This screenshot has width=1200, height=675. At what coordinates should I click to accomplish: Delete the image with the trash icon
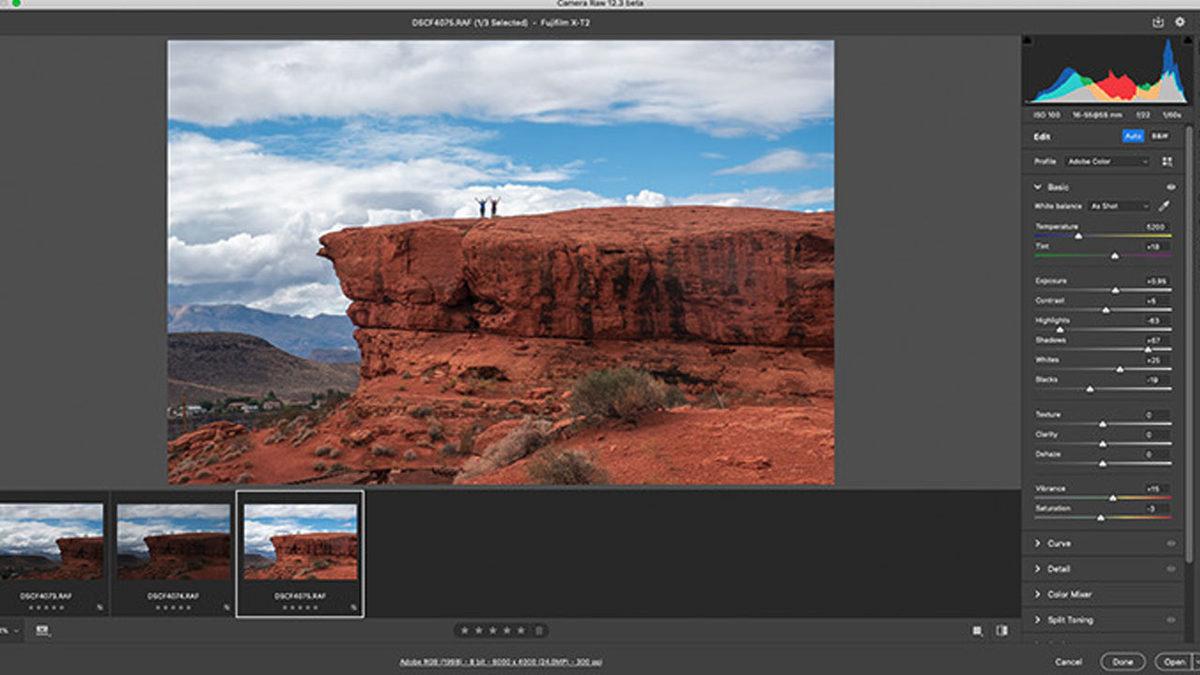(x=538, y=630)
